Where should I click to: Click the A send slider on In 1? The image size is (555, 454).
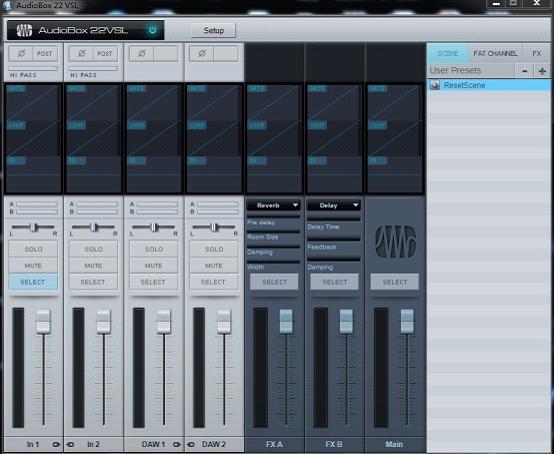[x=37, y=204]
